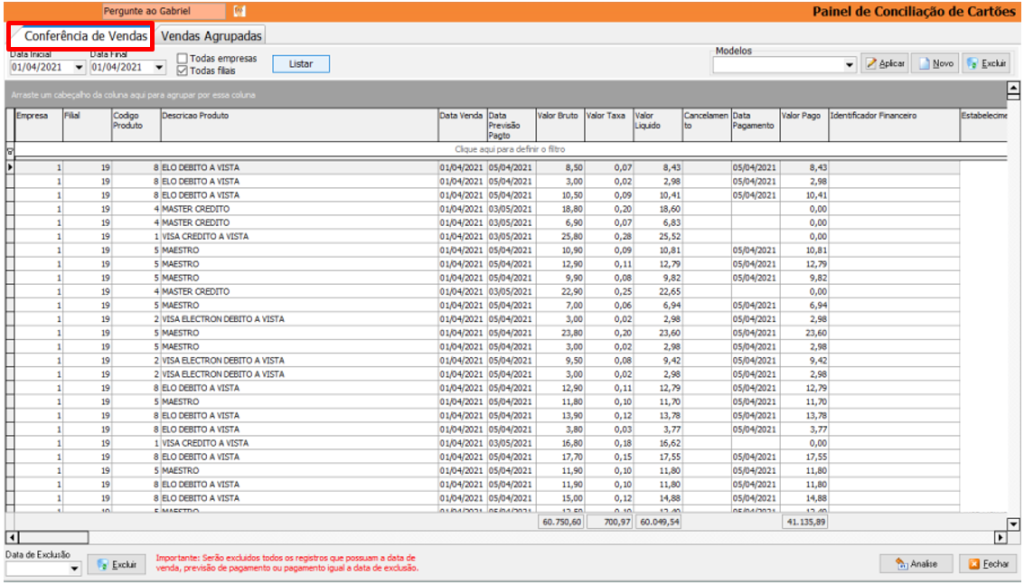Sort by the Empresa column header
Screen dimensions: 1024x585
(39, 125)
